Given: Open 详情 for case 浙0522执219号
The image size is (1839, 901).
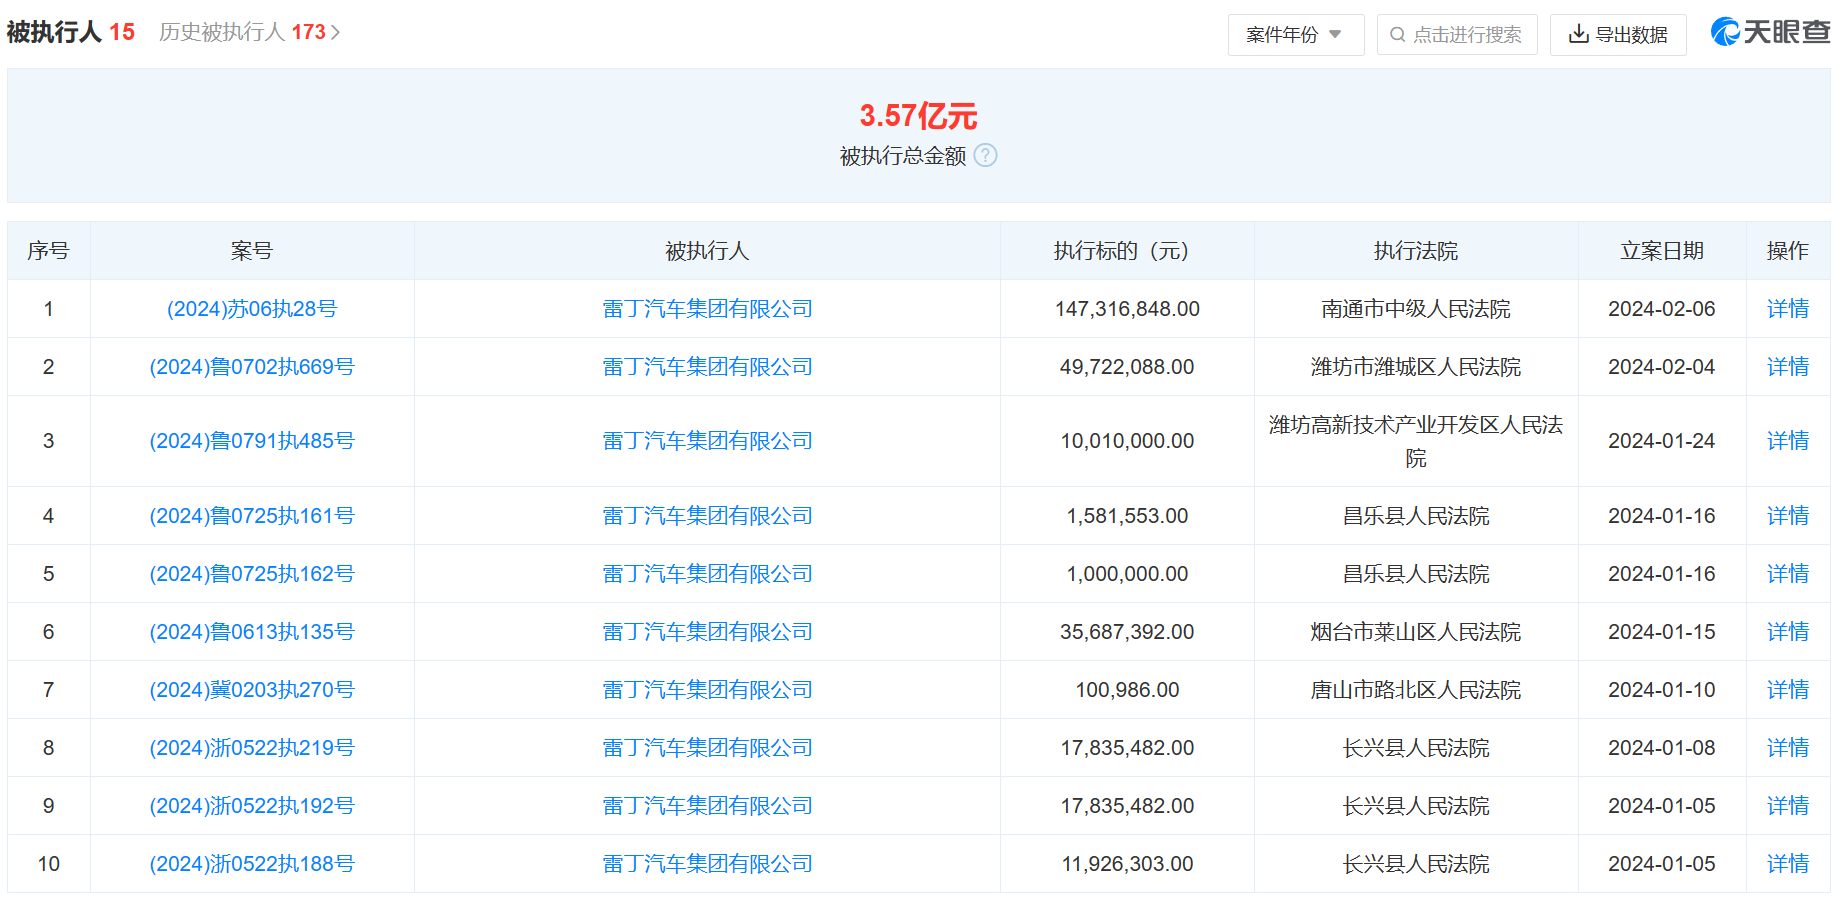Looking at the screenshot, I should click(1787, 748).
